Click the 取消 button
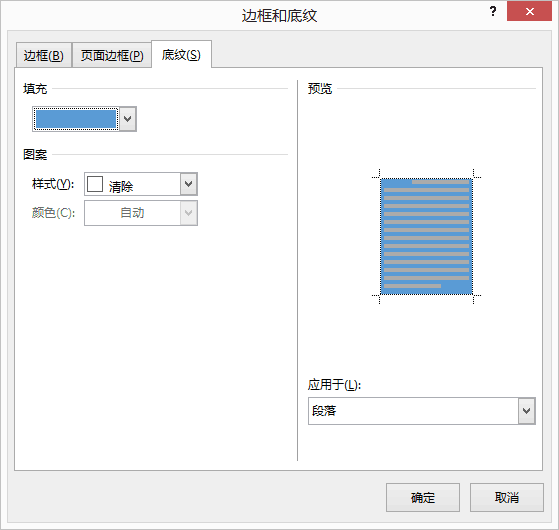Screen dimensions: 559x530 point(507,498)
